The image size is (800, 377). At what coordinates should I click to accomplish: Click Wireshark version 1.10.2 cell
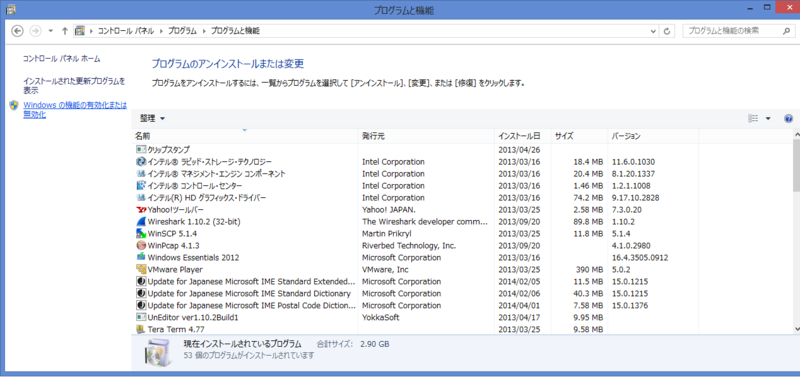(623, 222)
